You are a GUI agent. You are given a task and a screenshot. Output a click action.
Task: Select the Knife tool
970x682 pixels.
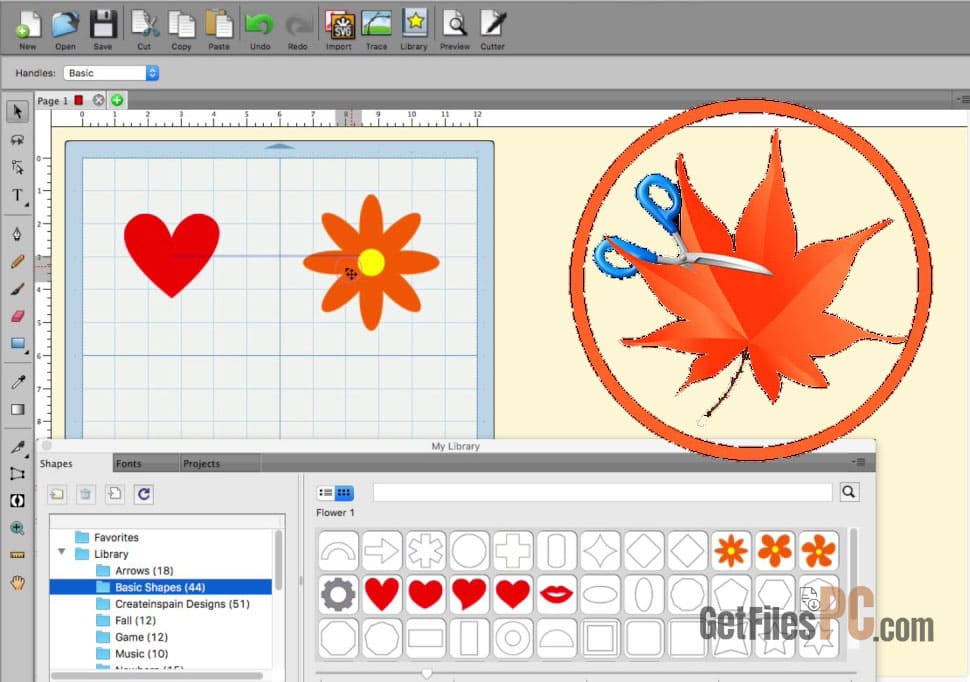coord(17,447)
